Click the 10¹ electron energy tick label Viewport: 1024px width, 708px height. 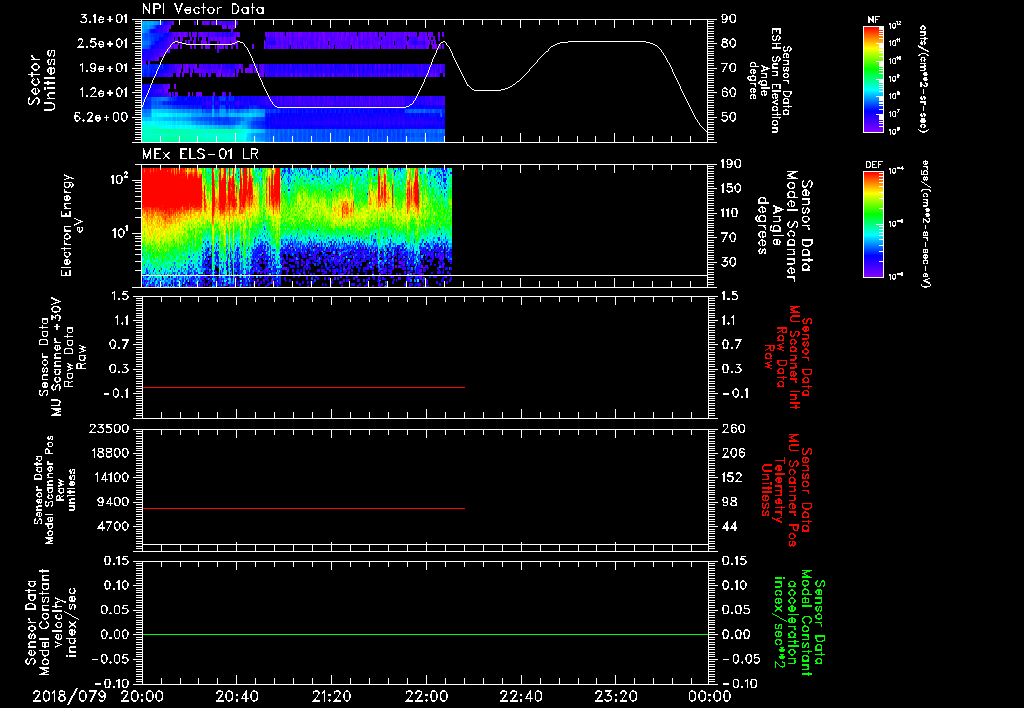click(x=118, y=233)
